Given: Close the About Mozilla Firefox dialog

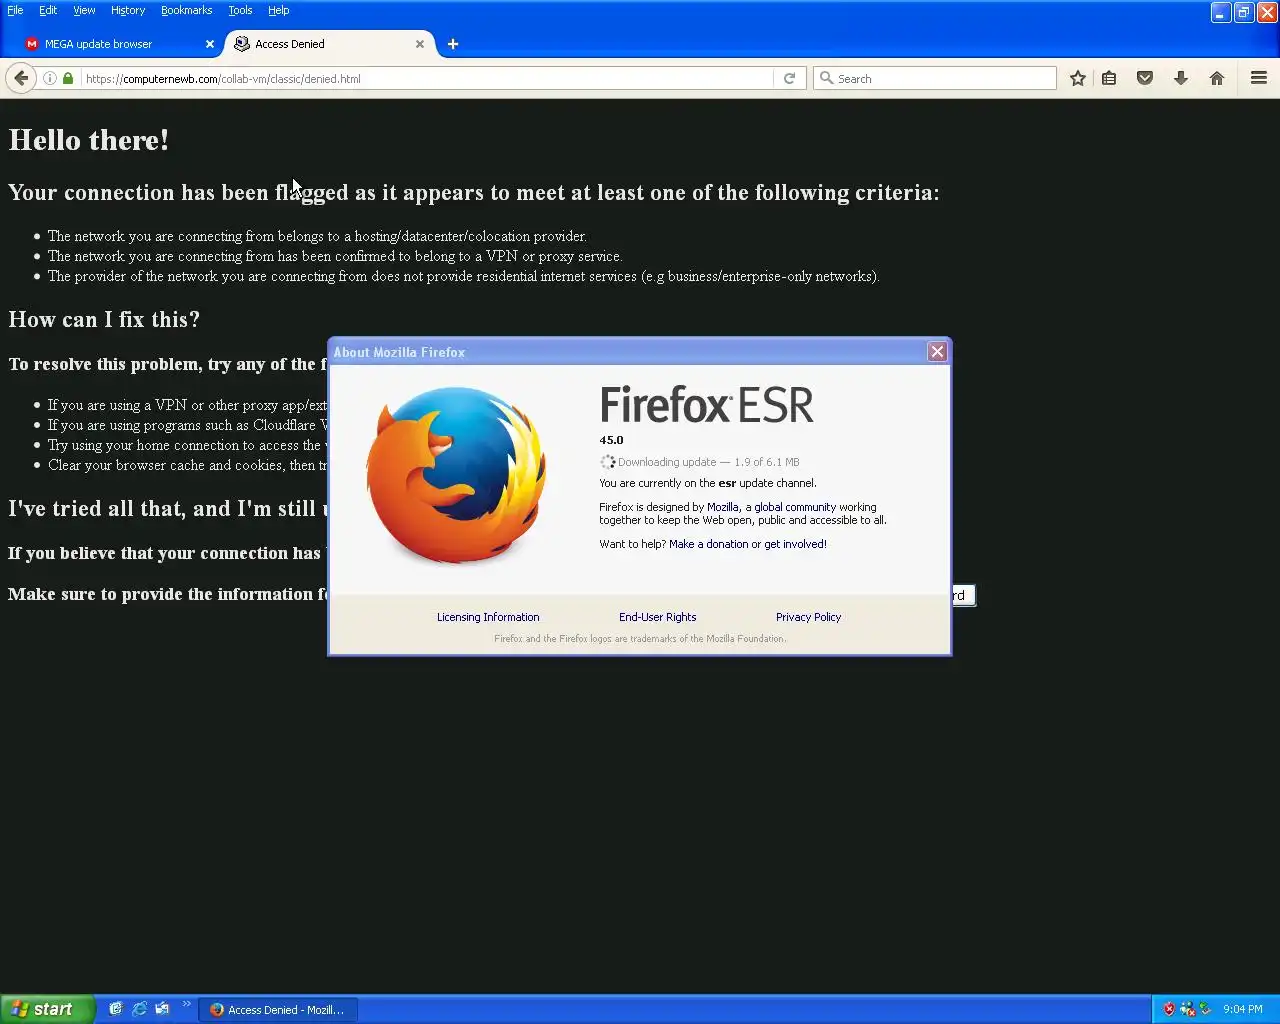Looking at the screenshot, I should (937, 351).
